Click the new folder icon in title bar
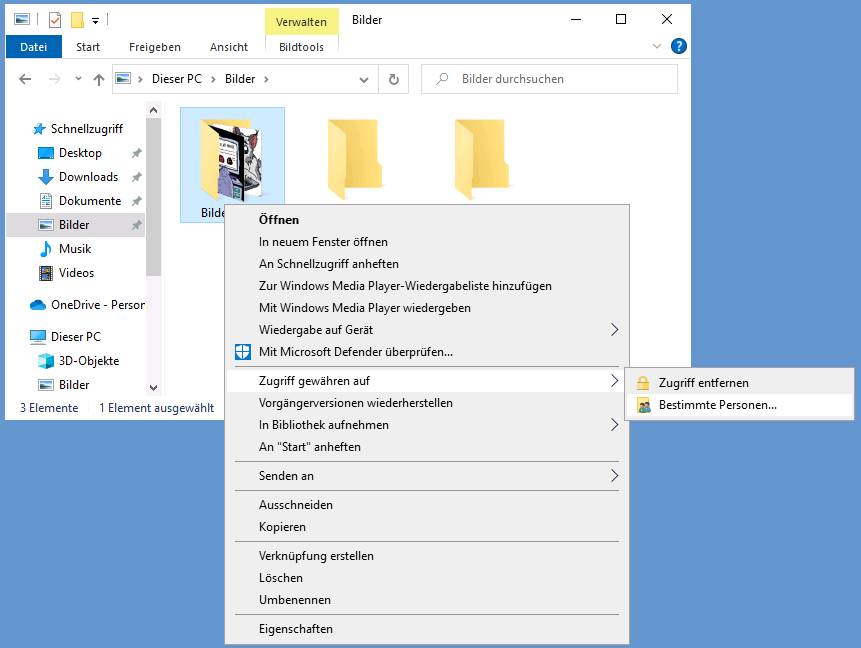This screenshot has height=648, width=861. coord(77,19)
